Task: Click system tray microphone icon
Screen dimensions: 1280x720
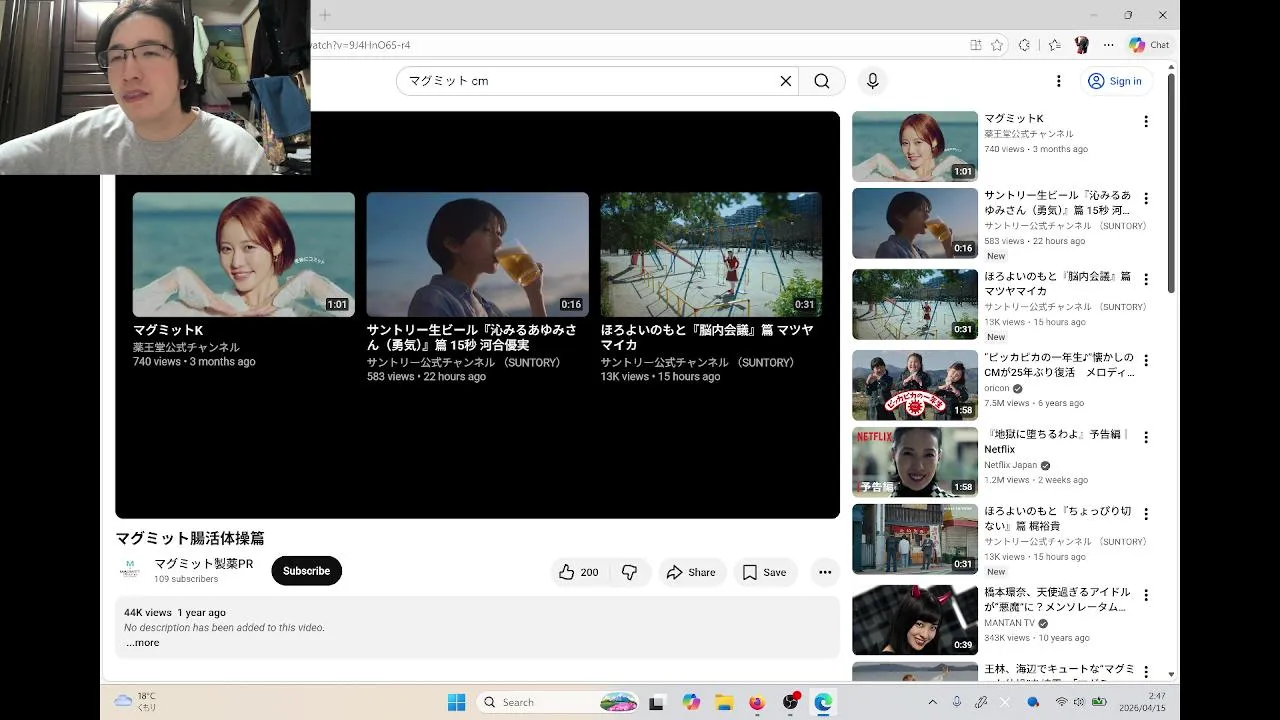Action: 957,702
